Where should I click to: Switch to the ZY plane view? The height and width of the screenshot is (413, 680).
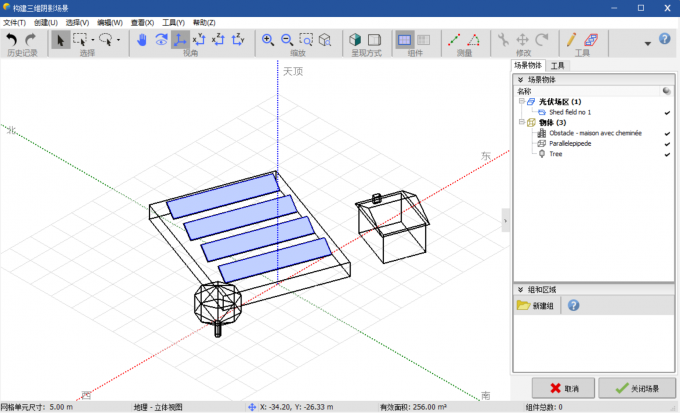[x=238, y=40]
